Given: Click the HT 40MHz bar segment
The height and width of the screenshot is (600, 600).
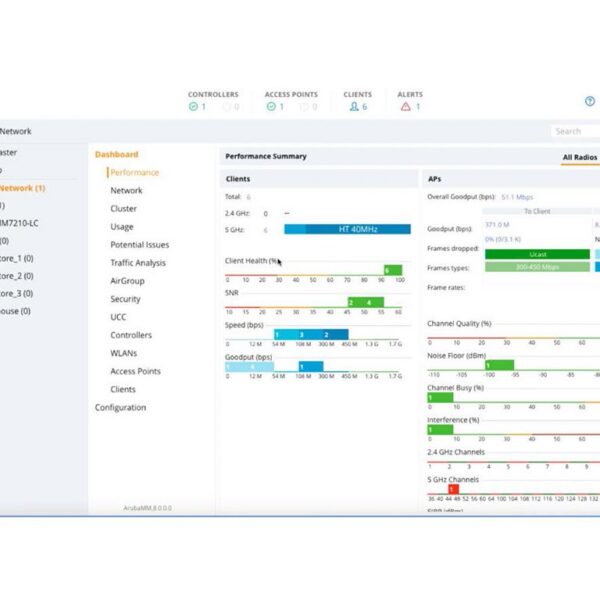Looking at the screenshot, I should point(356,229).
